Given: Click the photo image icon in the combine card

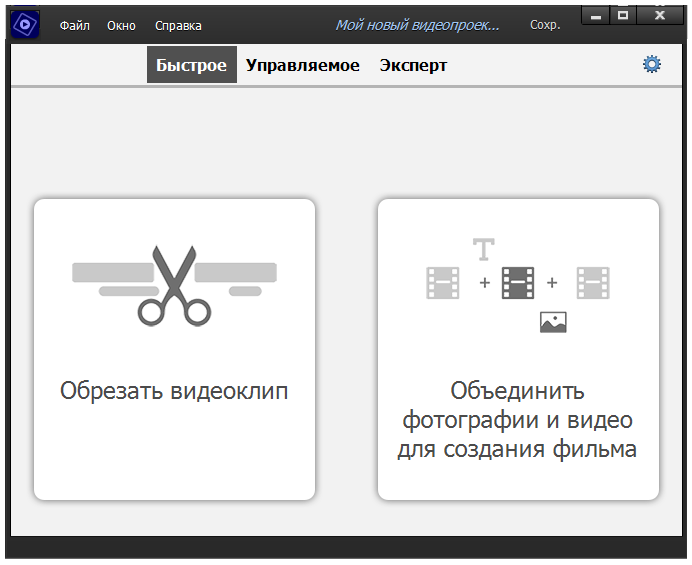Looking at the screenshot, I should 553,322.
